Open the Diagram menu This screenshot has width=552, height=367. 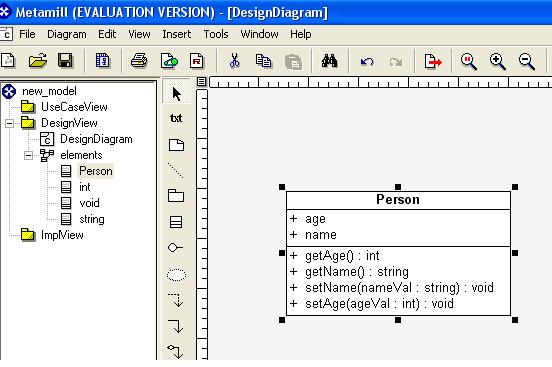(x=67, y=34)
